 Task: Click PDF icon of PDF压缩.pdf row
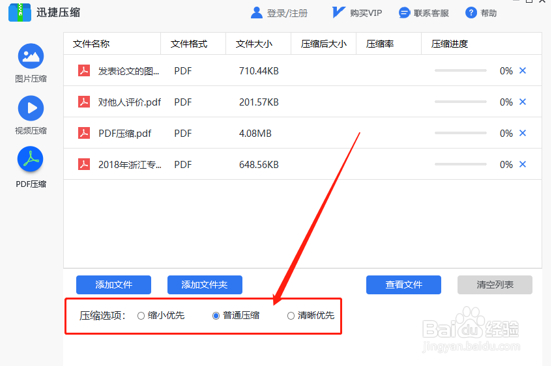84,133
